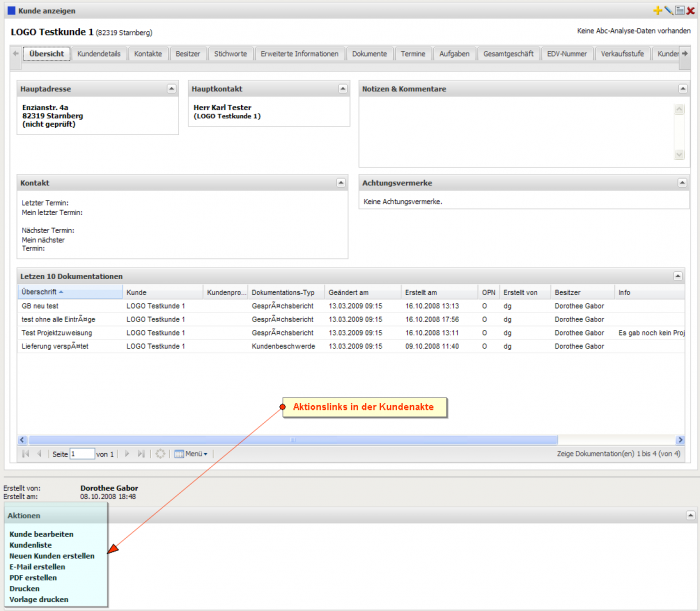Open the Kundendetails tab

(99, 54)
